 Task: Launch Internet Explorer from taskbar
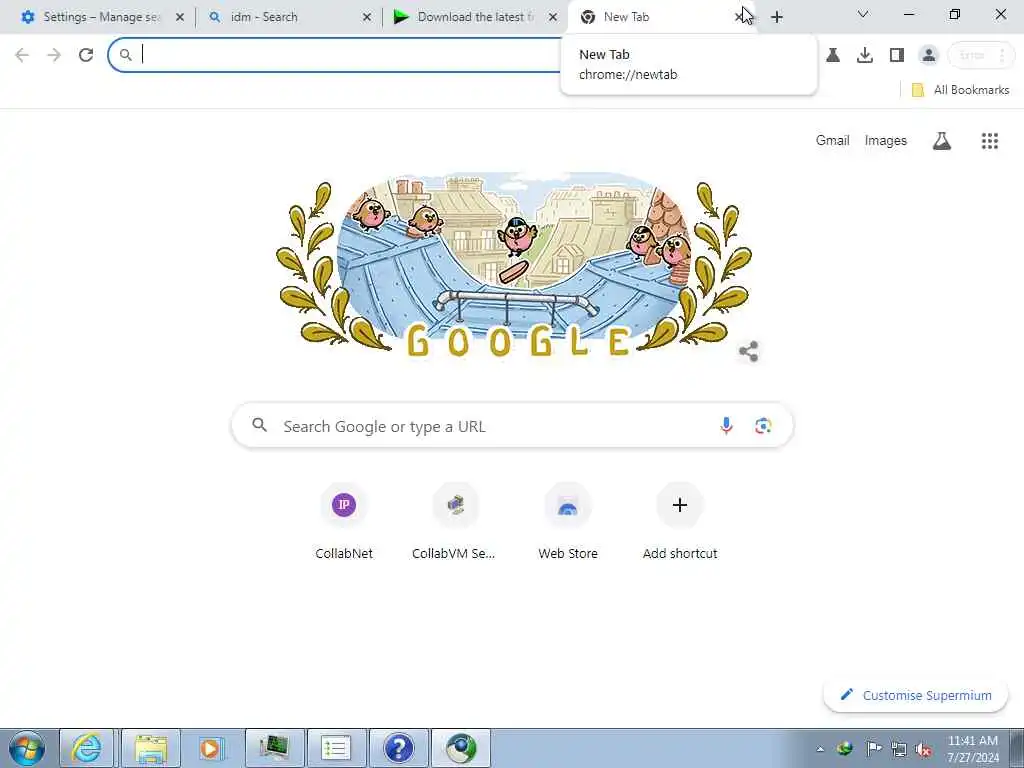[87, 748]
